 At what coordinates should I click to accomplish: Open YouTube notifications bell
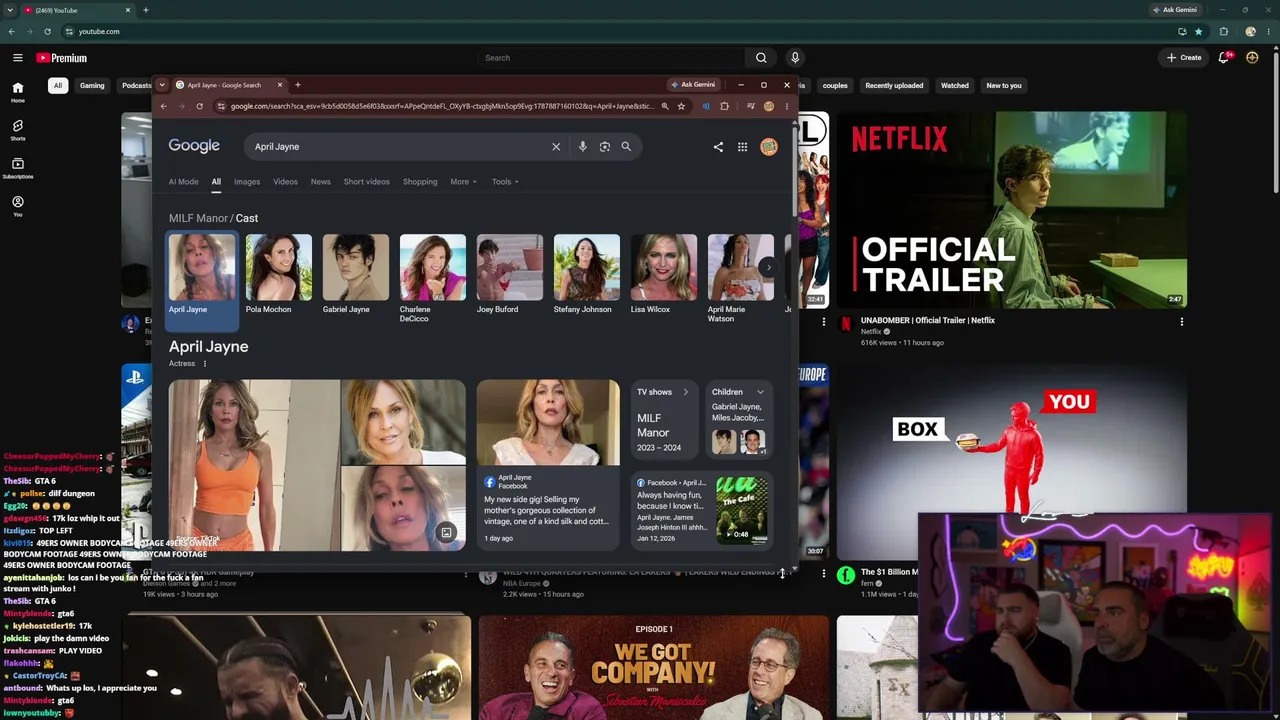[x=1224, y=58]
